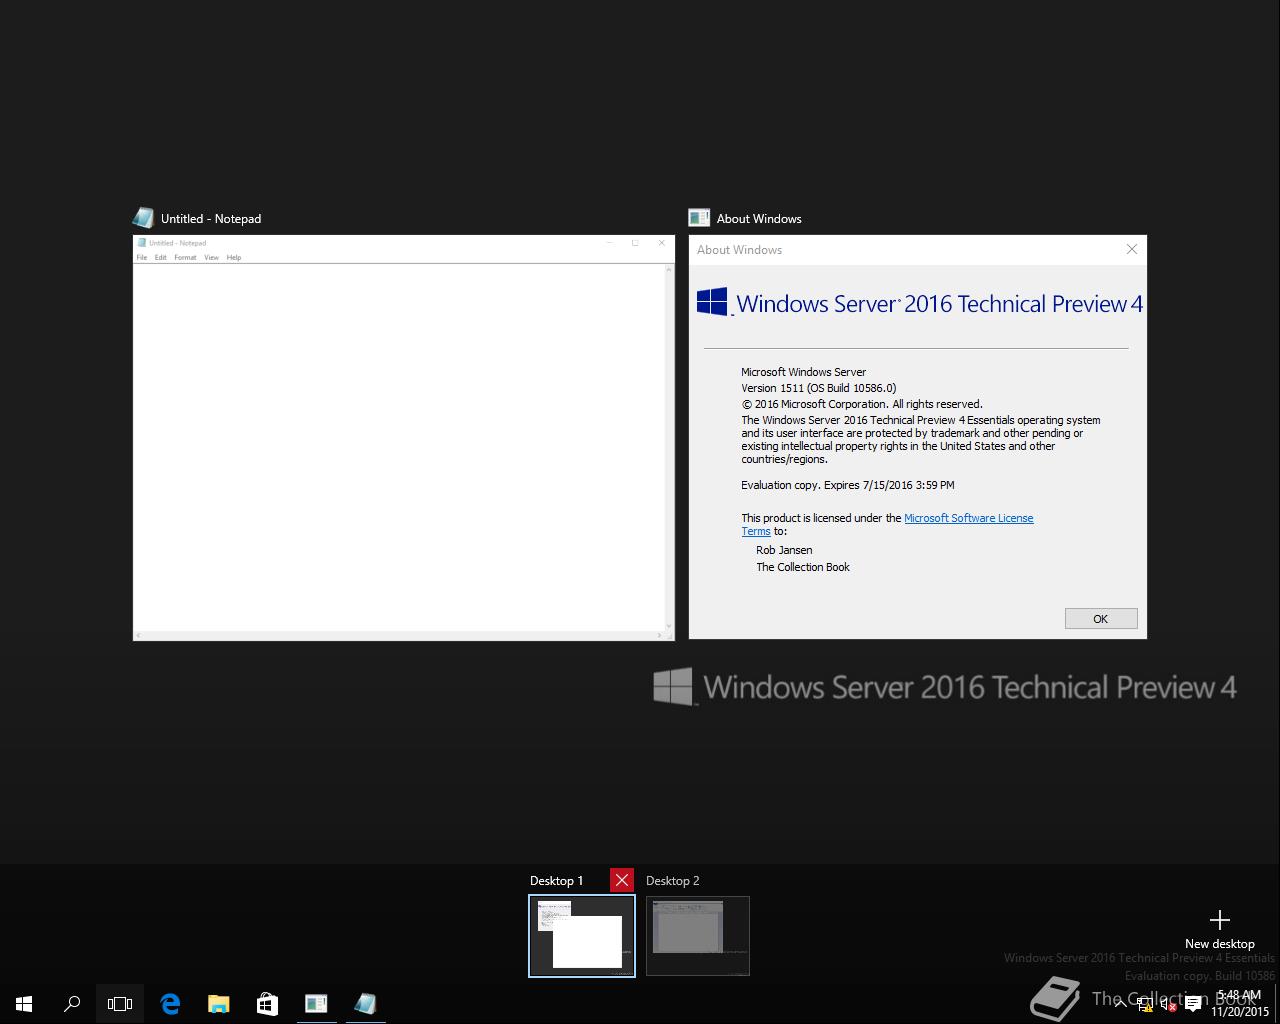Open File Explorer from taskbar
Viewport: 1280px width, 1024px height.
pos(218,1003)
